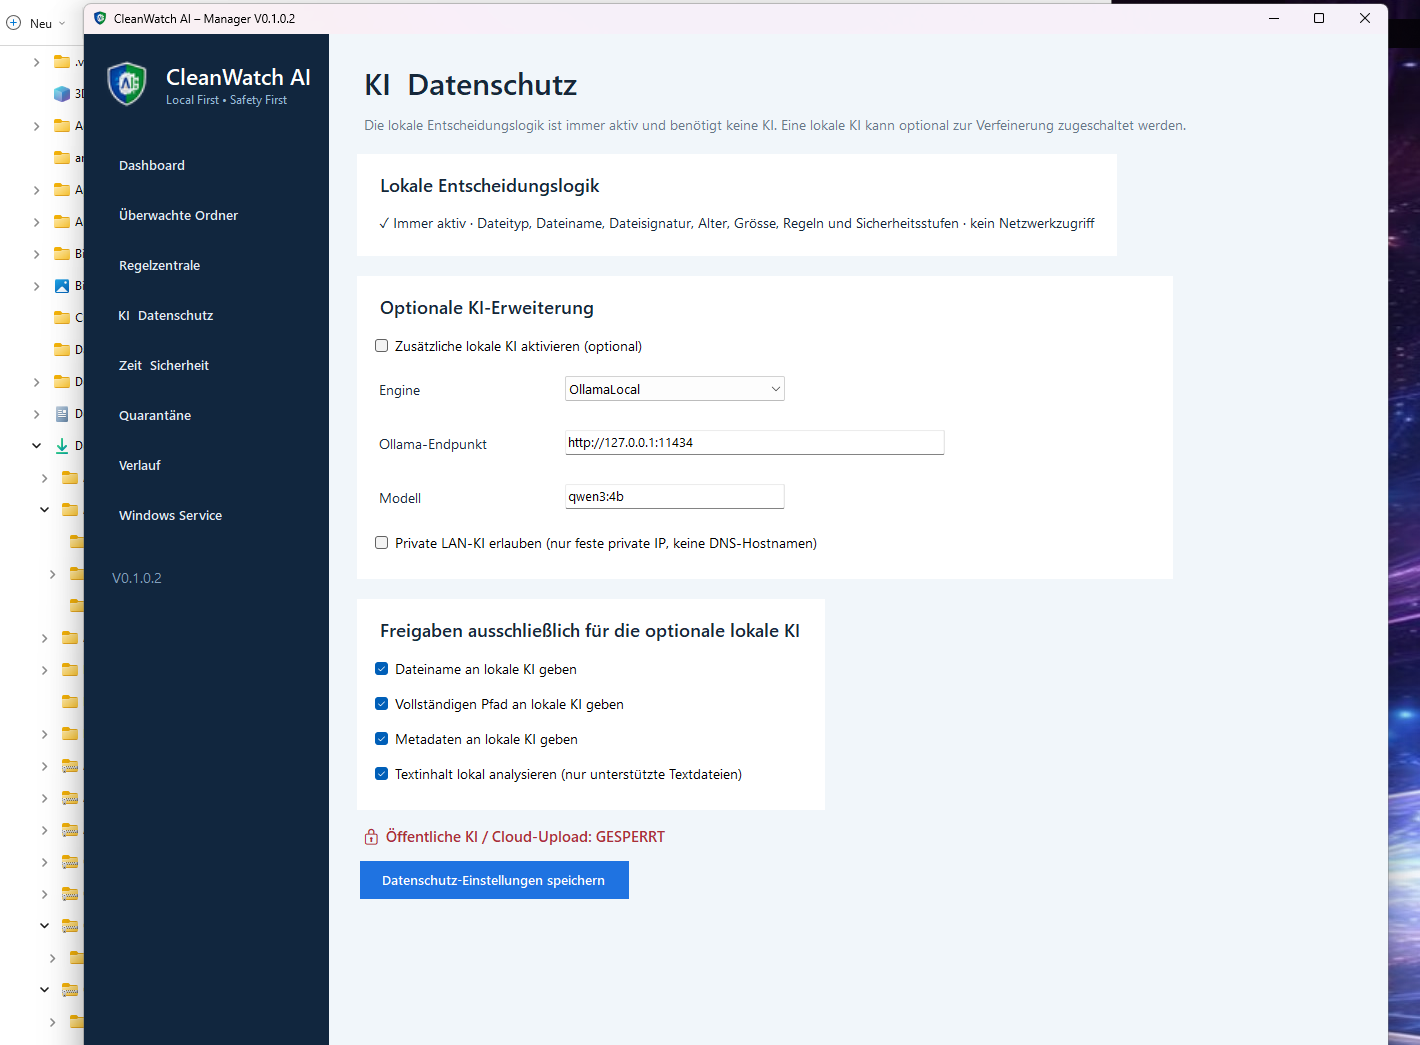Save with Datenschutz-Einstellungen speichern button

494,880
